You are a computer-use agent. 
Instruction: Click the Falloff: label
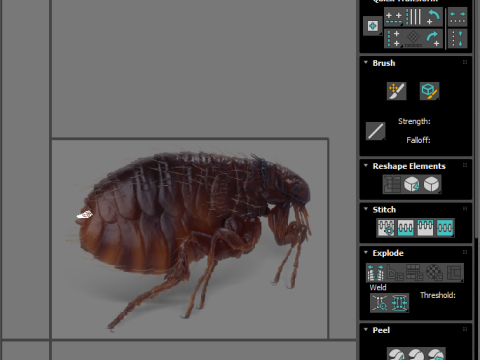418,140
